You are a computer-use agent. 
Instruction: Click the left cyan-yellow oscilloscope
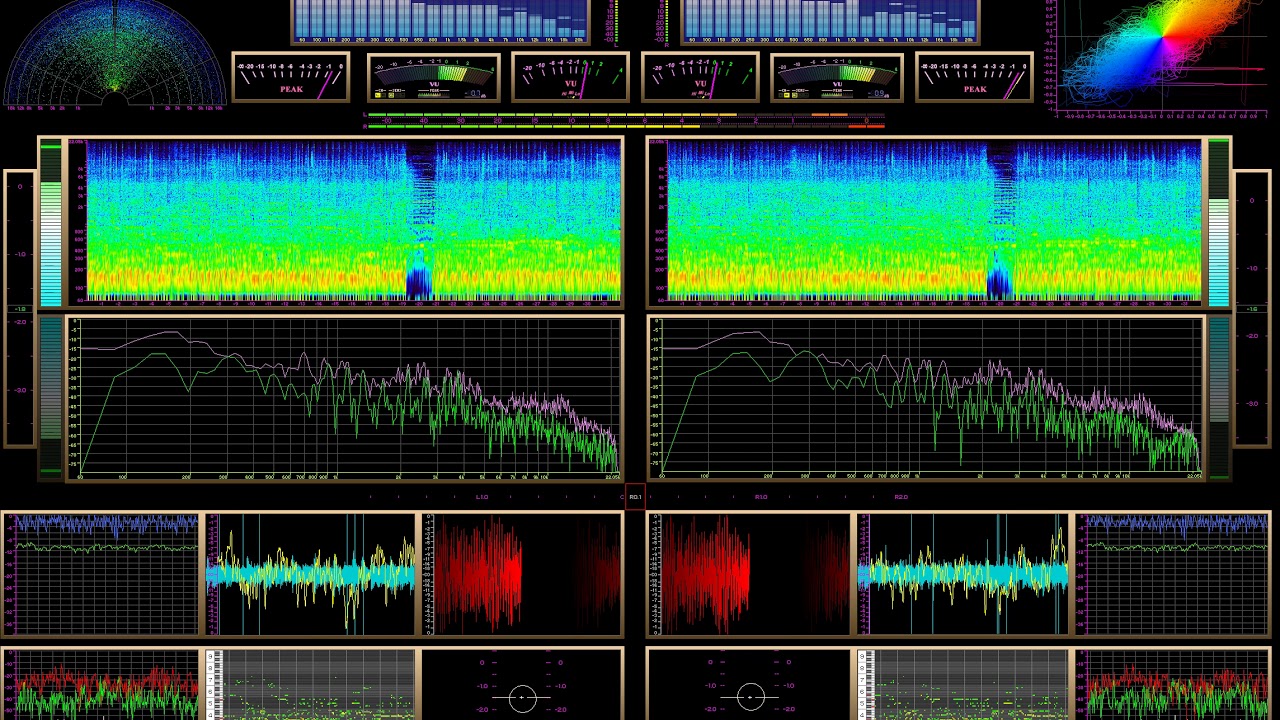click(310, 575)
